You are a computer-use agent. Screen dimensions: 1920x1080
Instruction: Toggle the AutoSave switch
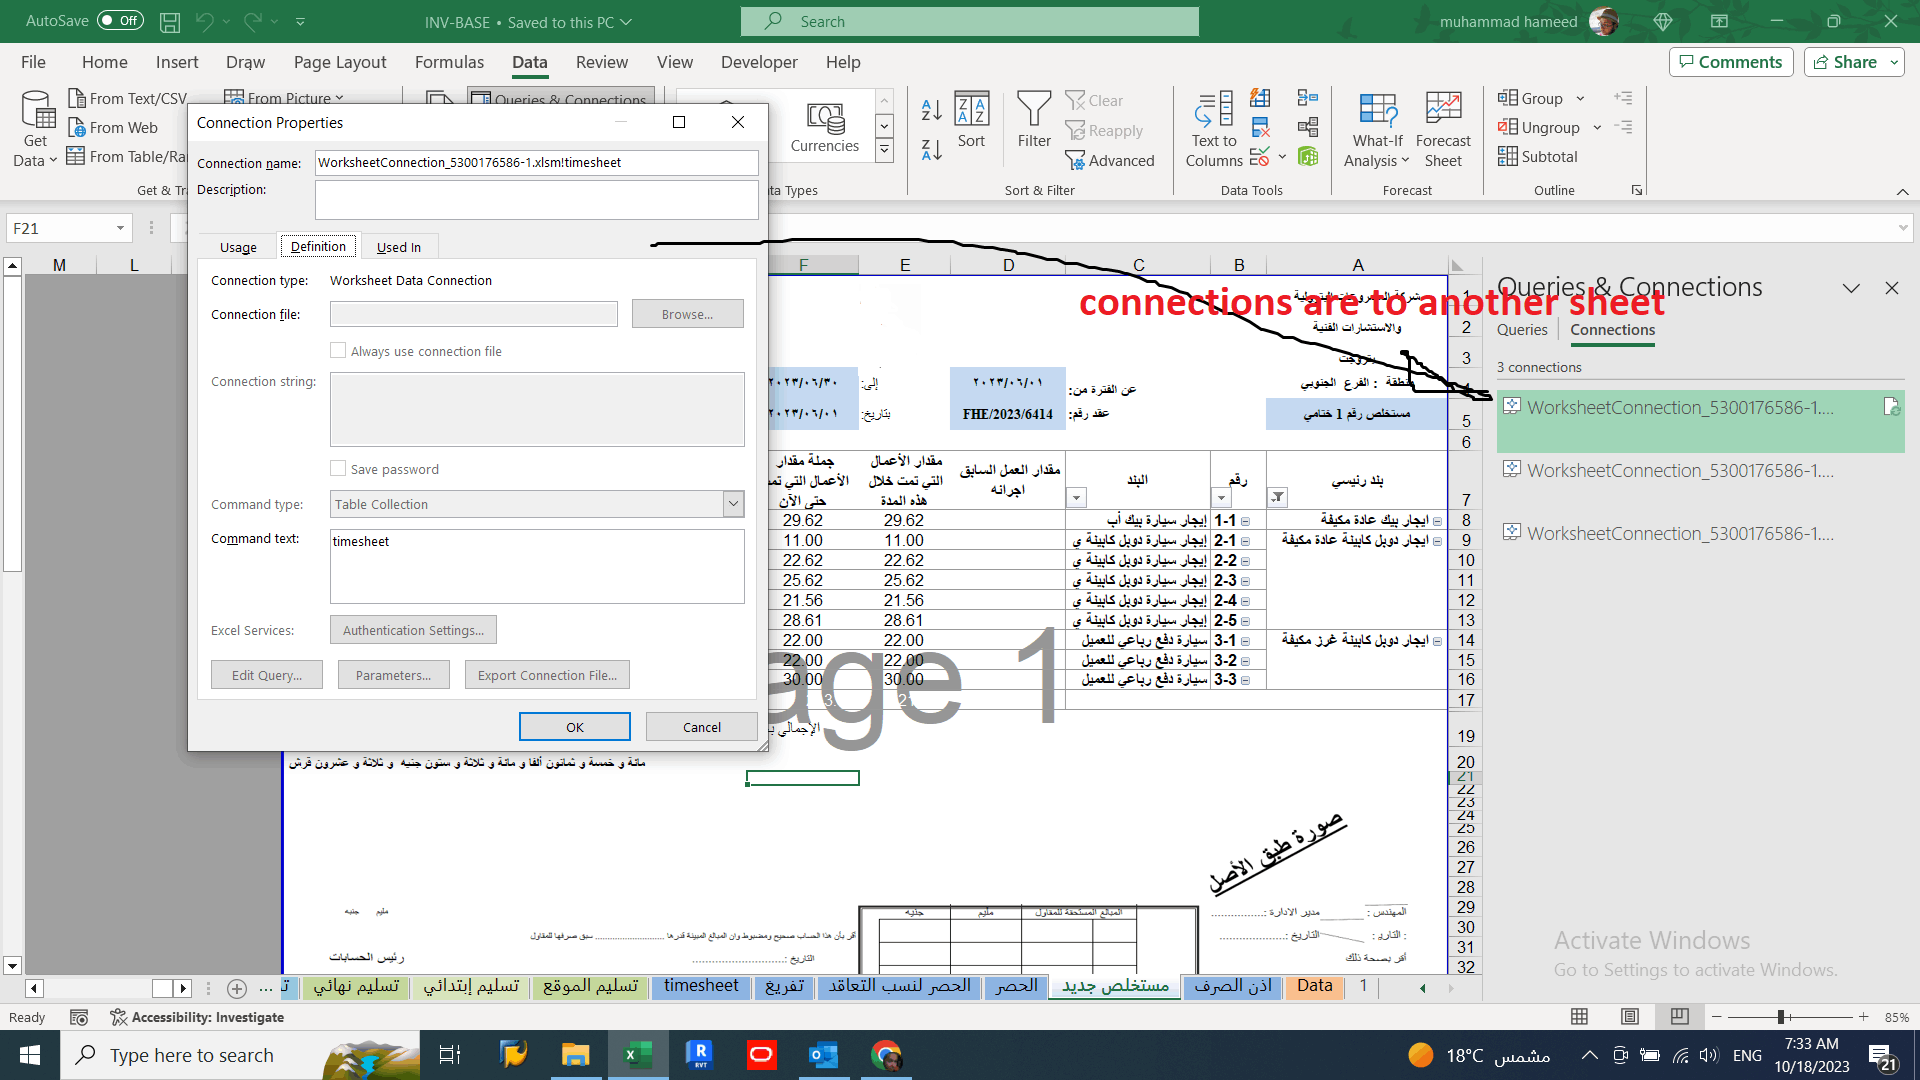coord(120,21)
